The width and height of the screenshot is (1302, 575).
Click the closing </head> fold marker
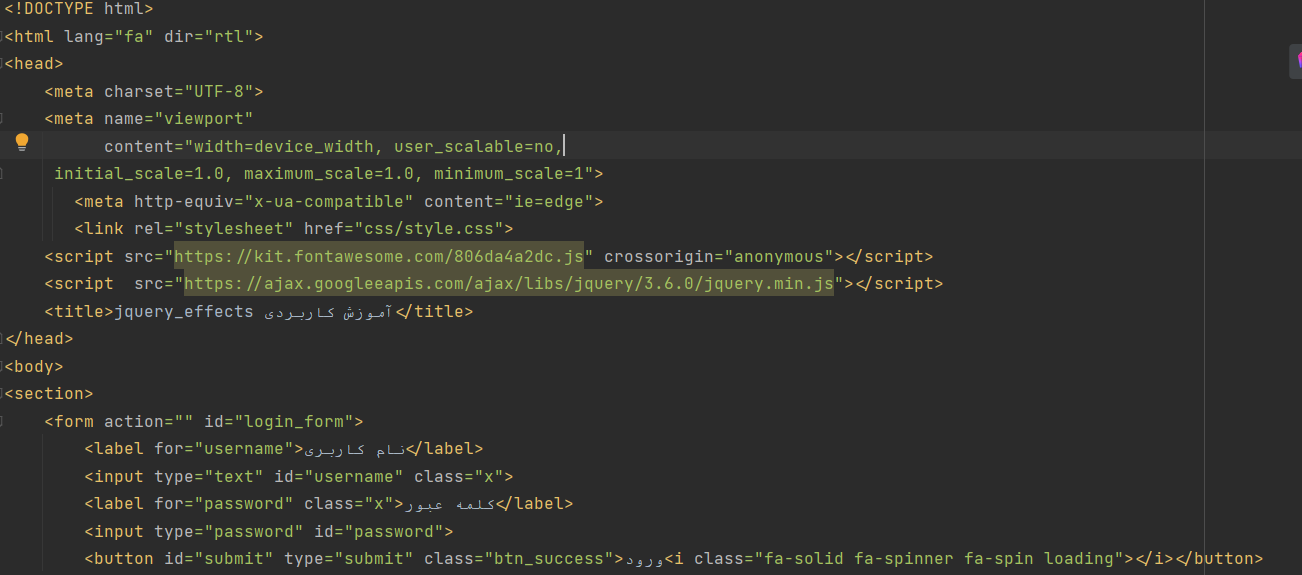2,339
